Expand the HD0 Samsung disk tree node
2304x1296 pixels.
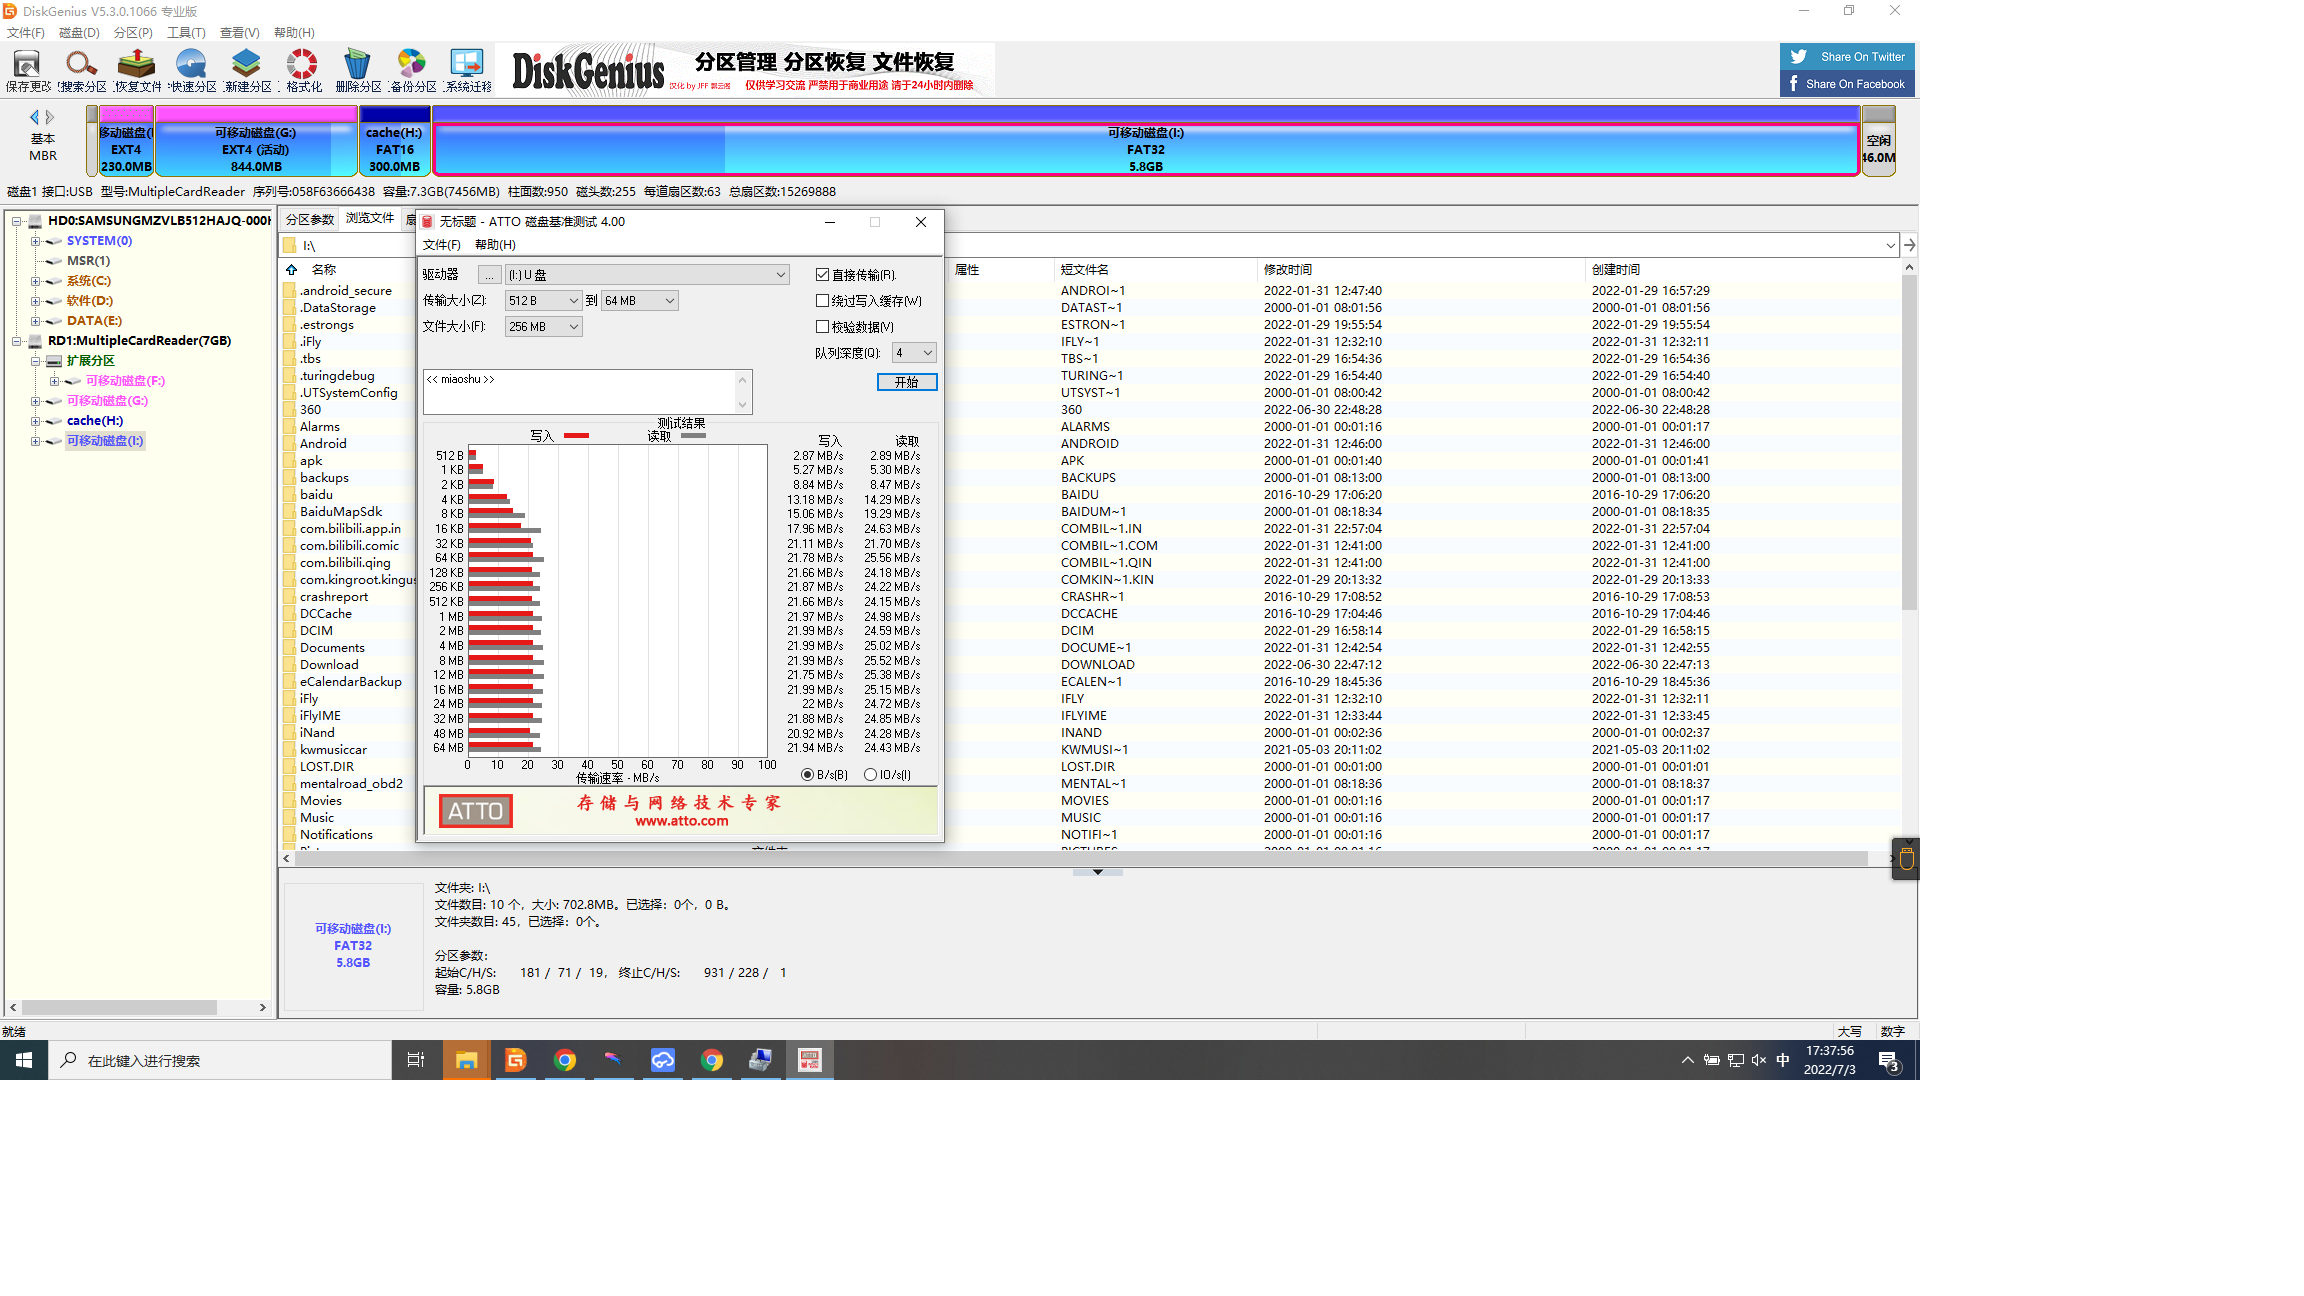click(x=17, y=221)
